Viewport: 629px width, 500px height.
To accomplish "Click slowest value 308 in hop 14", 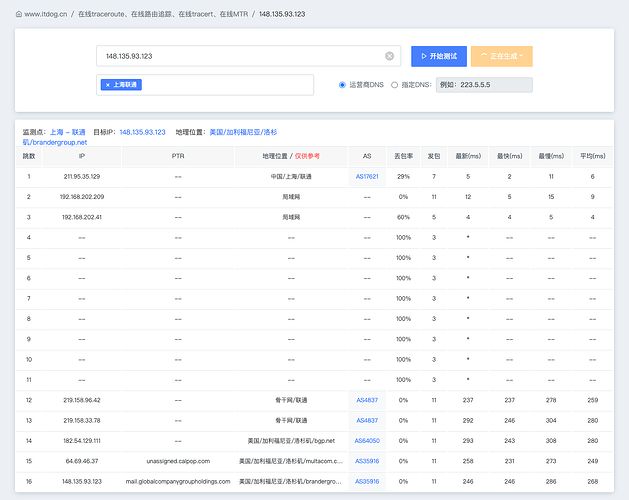I will (551, 441).
